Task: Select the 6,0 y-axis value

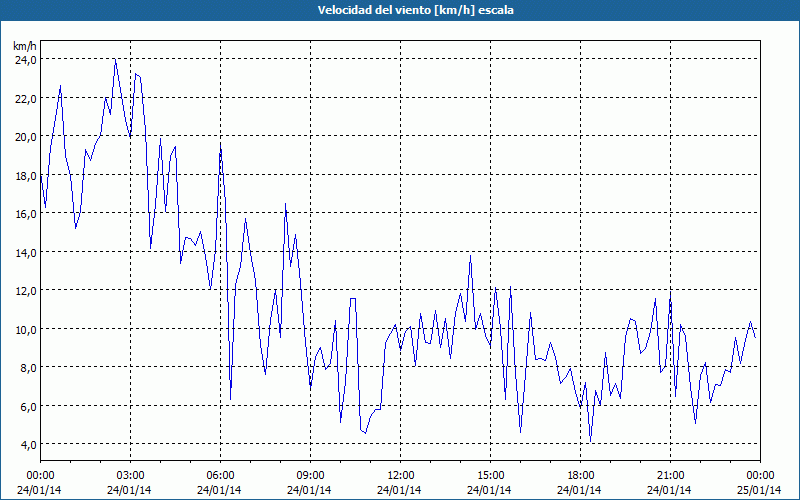Action: pos(29,407)
